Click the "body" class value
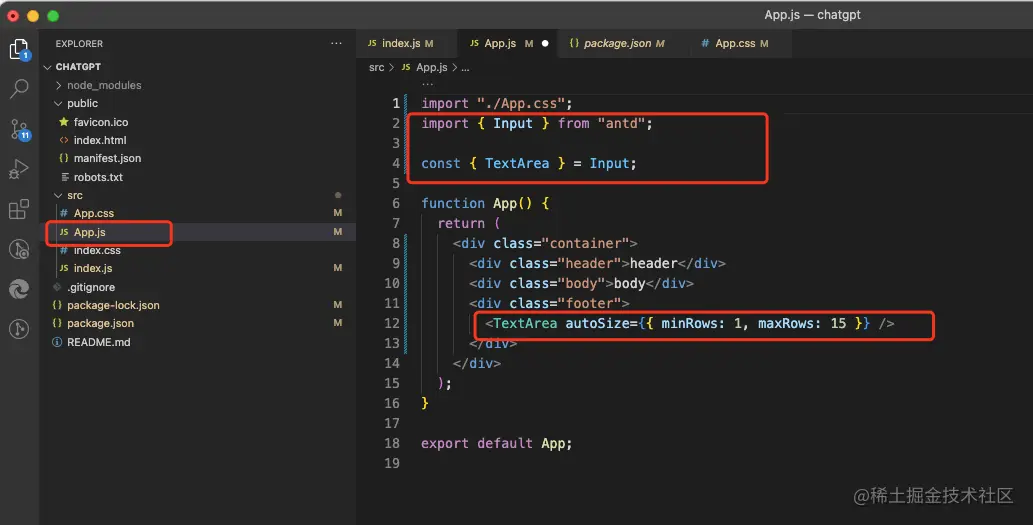1033x525 pixels. [x=581, y=283]
